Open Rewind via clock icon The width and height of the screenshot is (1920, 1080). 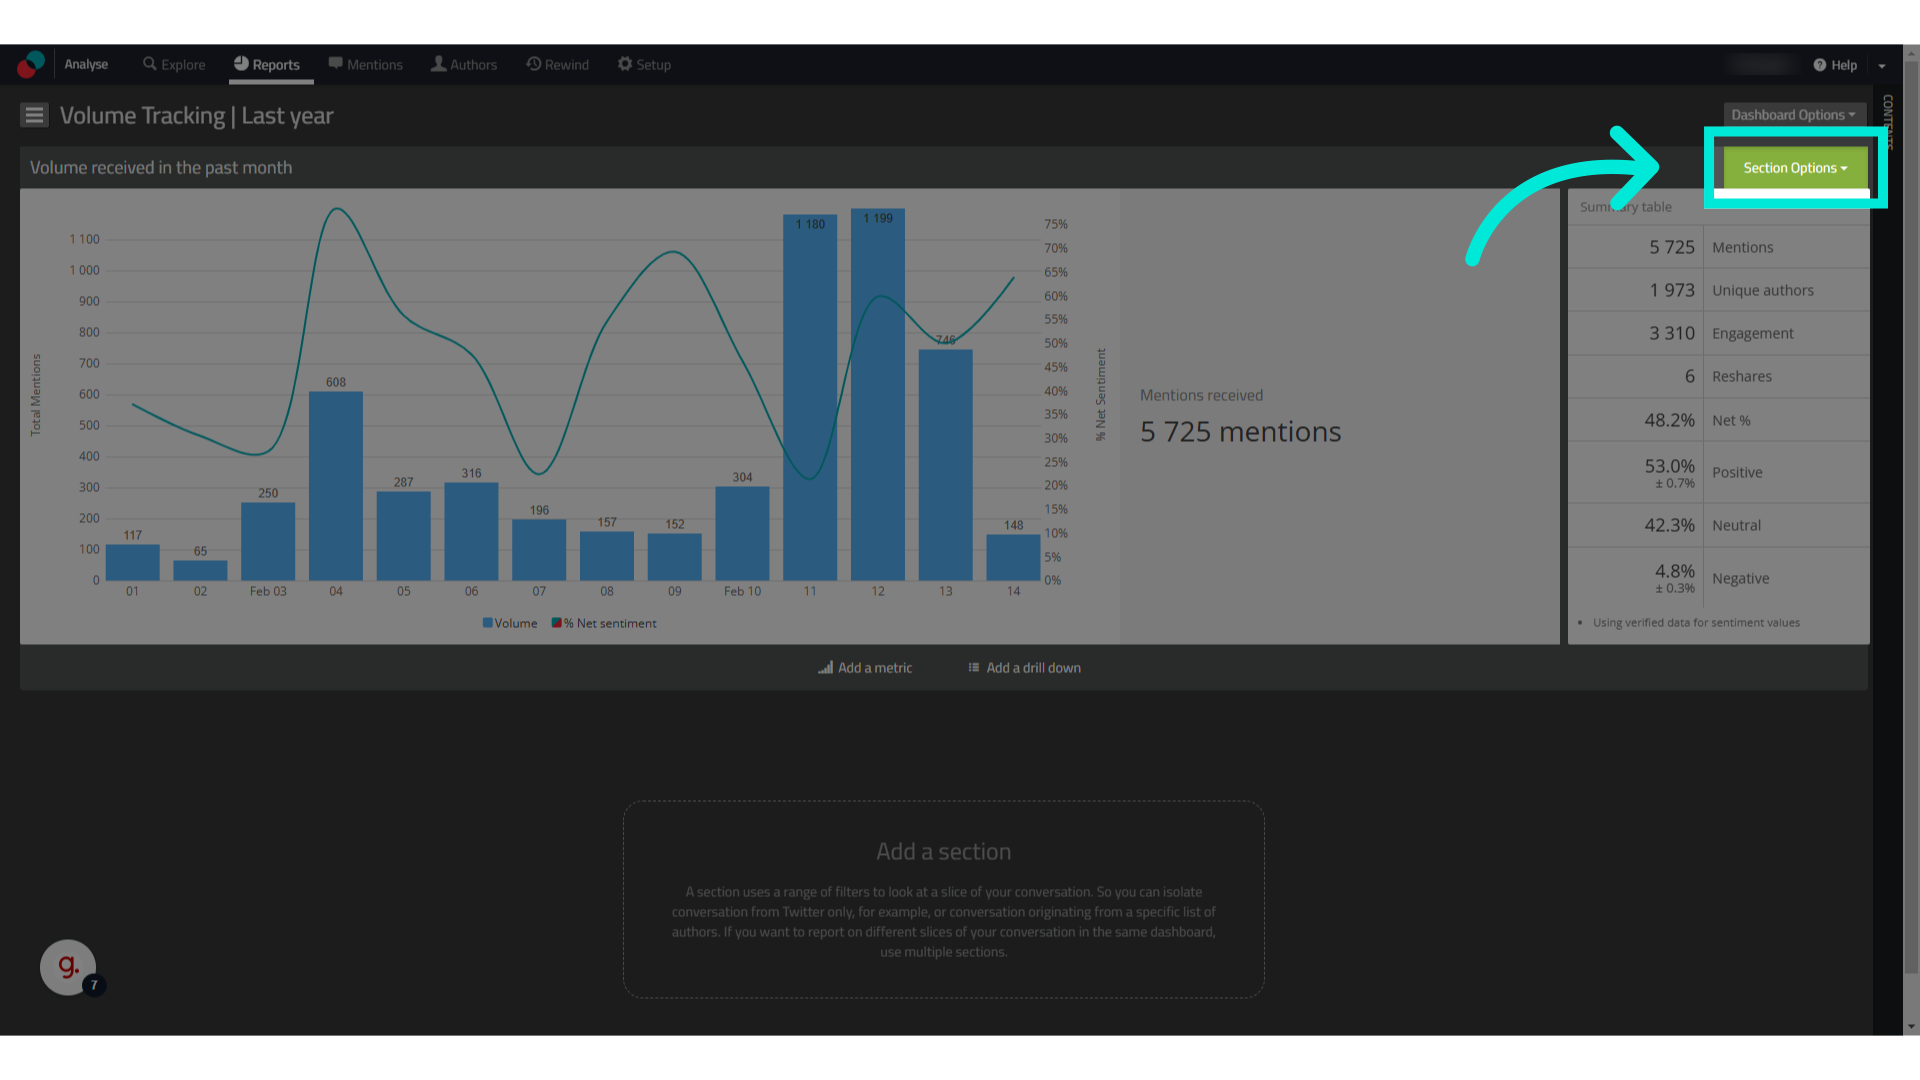(x=534, y=64)
